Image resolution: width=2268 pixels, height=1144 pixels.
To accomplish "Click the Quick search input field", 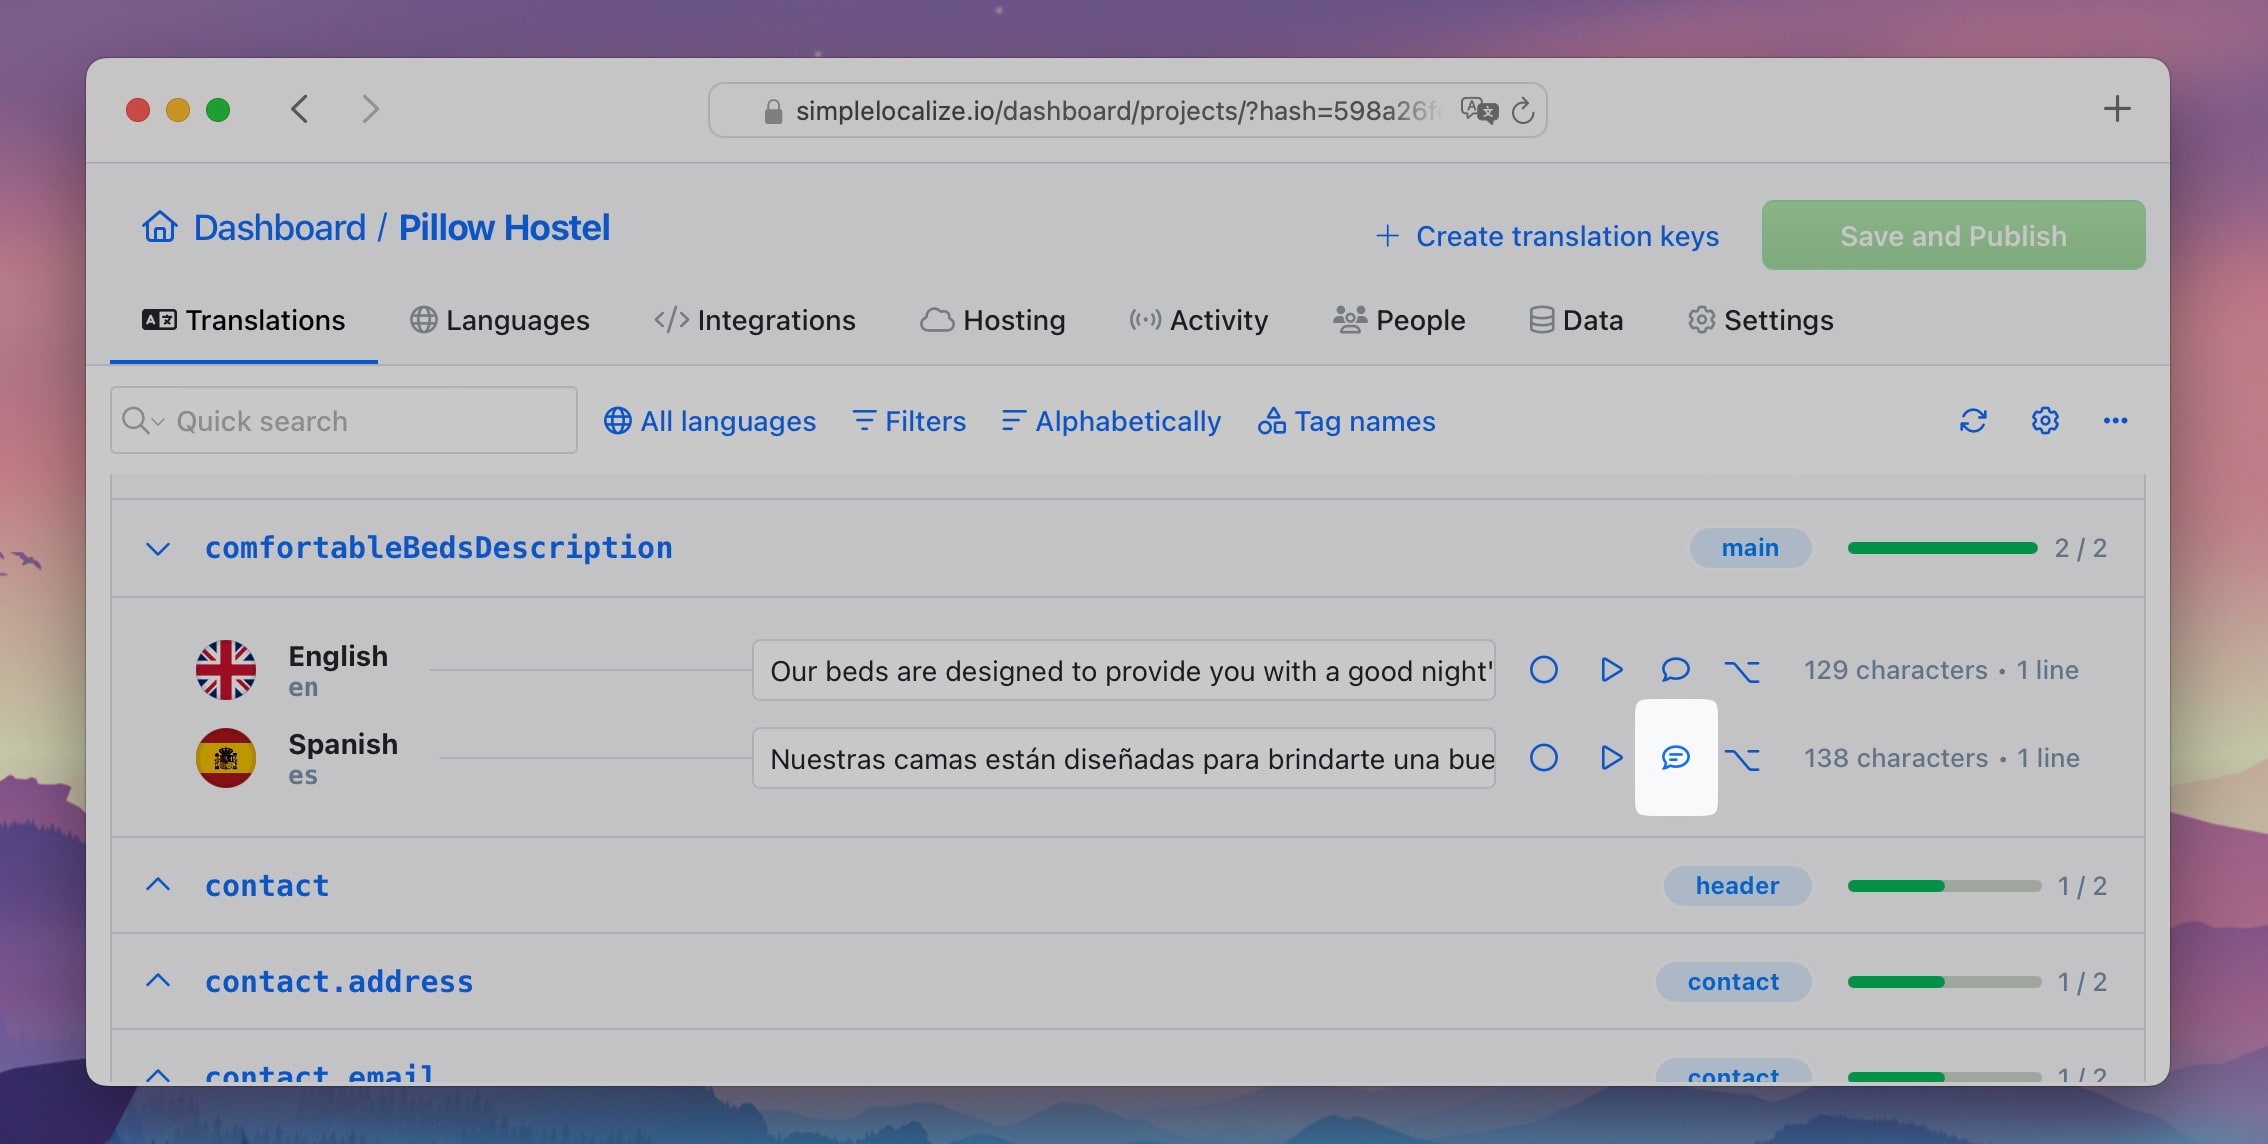I will [344, 421].
